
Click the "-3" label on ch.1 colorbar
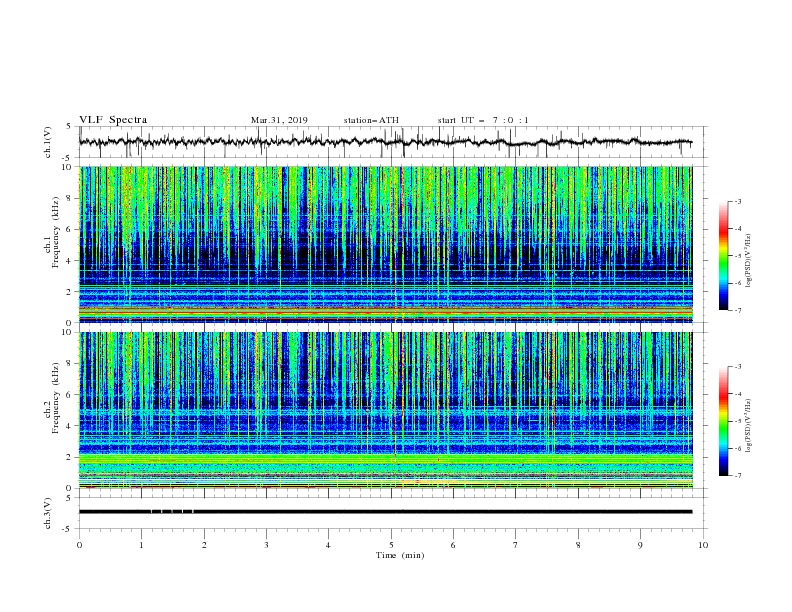737,201
